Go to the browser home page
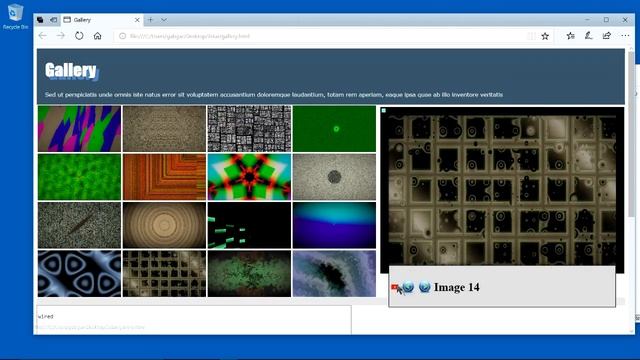This screenshot has height=360, width=640. pyautogui.click(x=98, y=36)
